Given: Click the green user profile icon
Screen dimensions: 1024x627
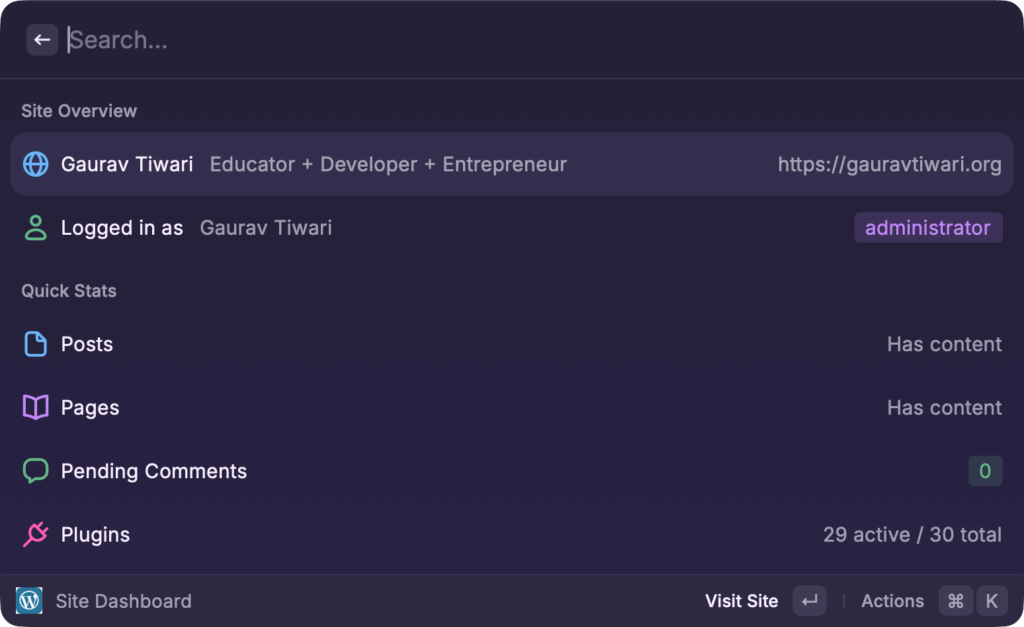Looking at the screenshot, I should (35, 227).
